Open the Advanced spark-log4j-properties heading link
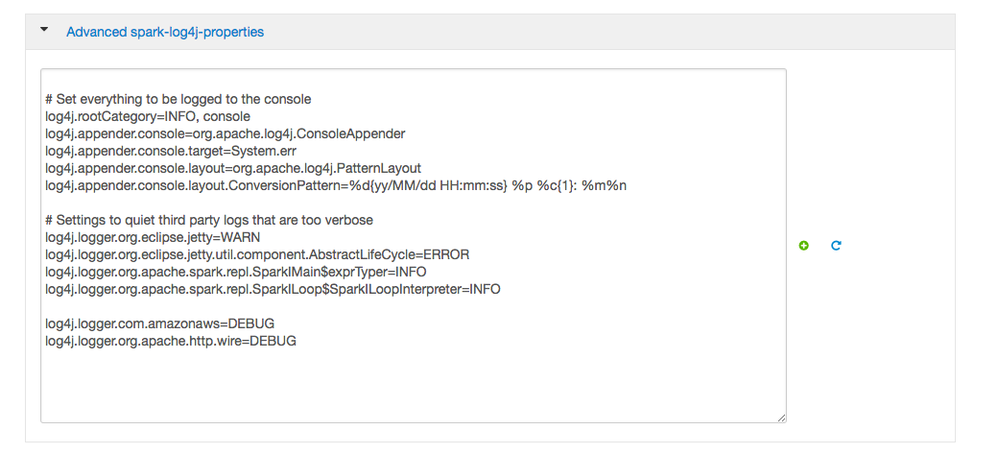 coord(165,32)
